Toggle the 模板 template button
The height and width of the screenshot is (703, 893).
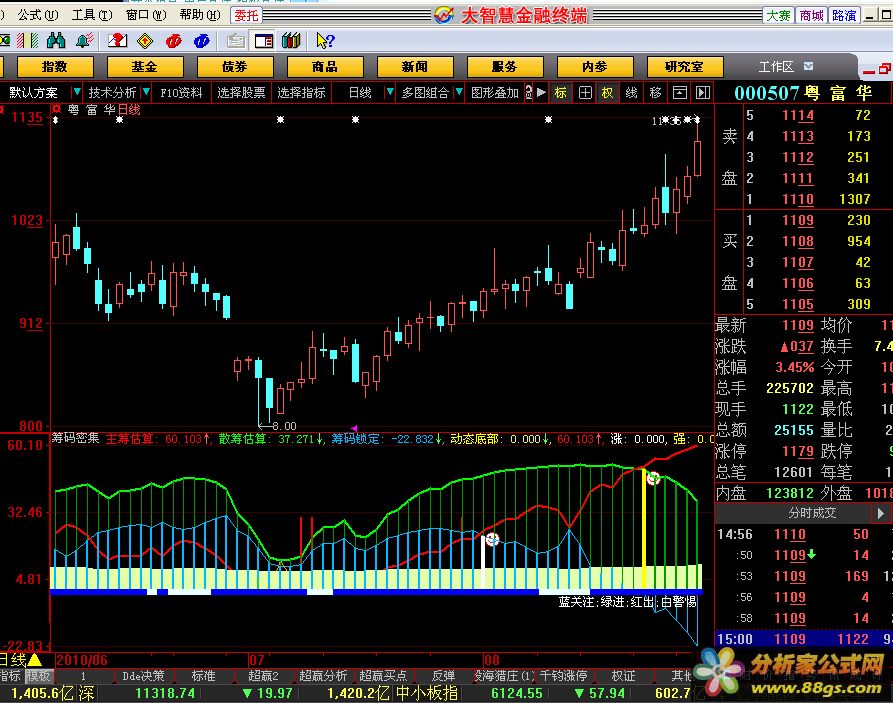[39, 676]
